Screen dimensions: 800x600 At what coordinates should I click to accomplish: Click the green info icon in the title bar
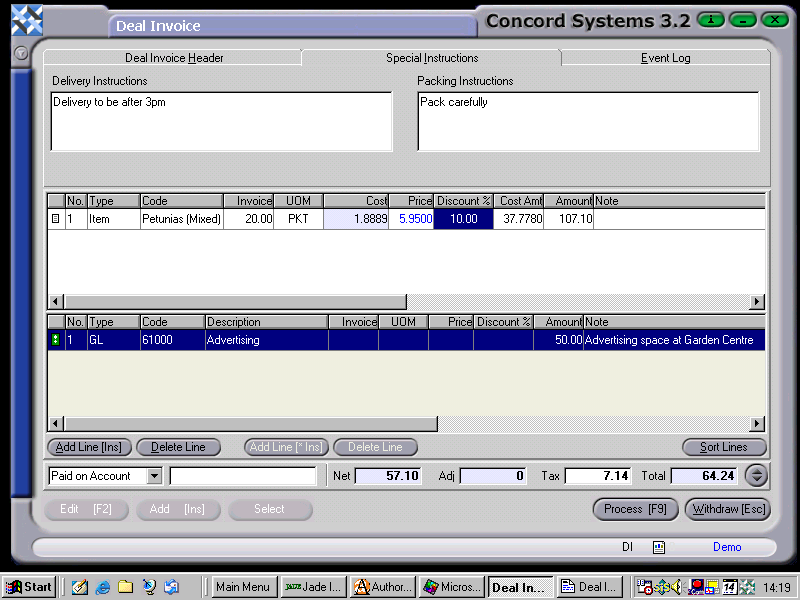[x=709, y=19]
